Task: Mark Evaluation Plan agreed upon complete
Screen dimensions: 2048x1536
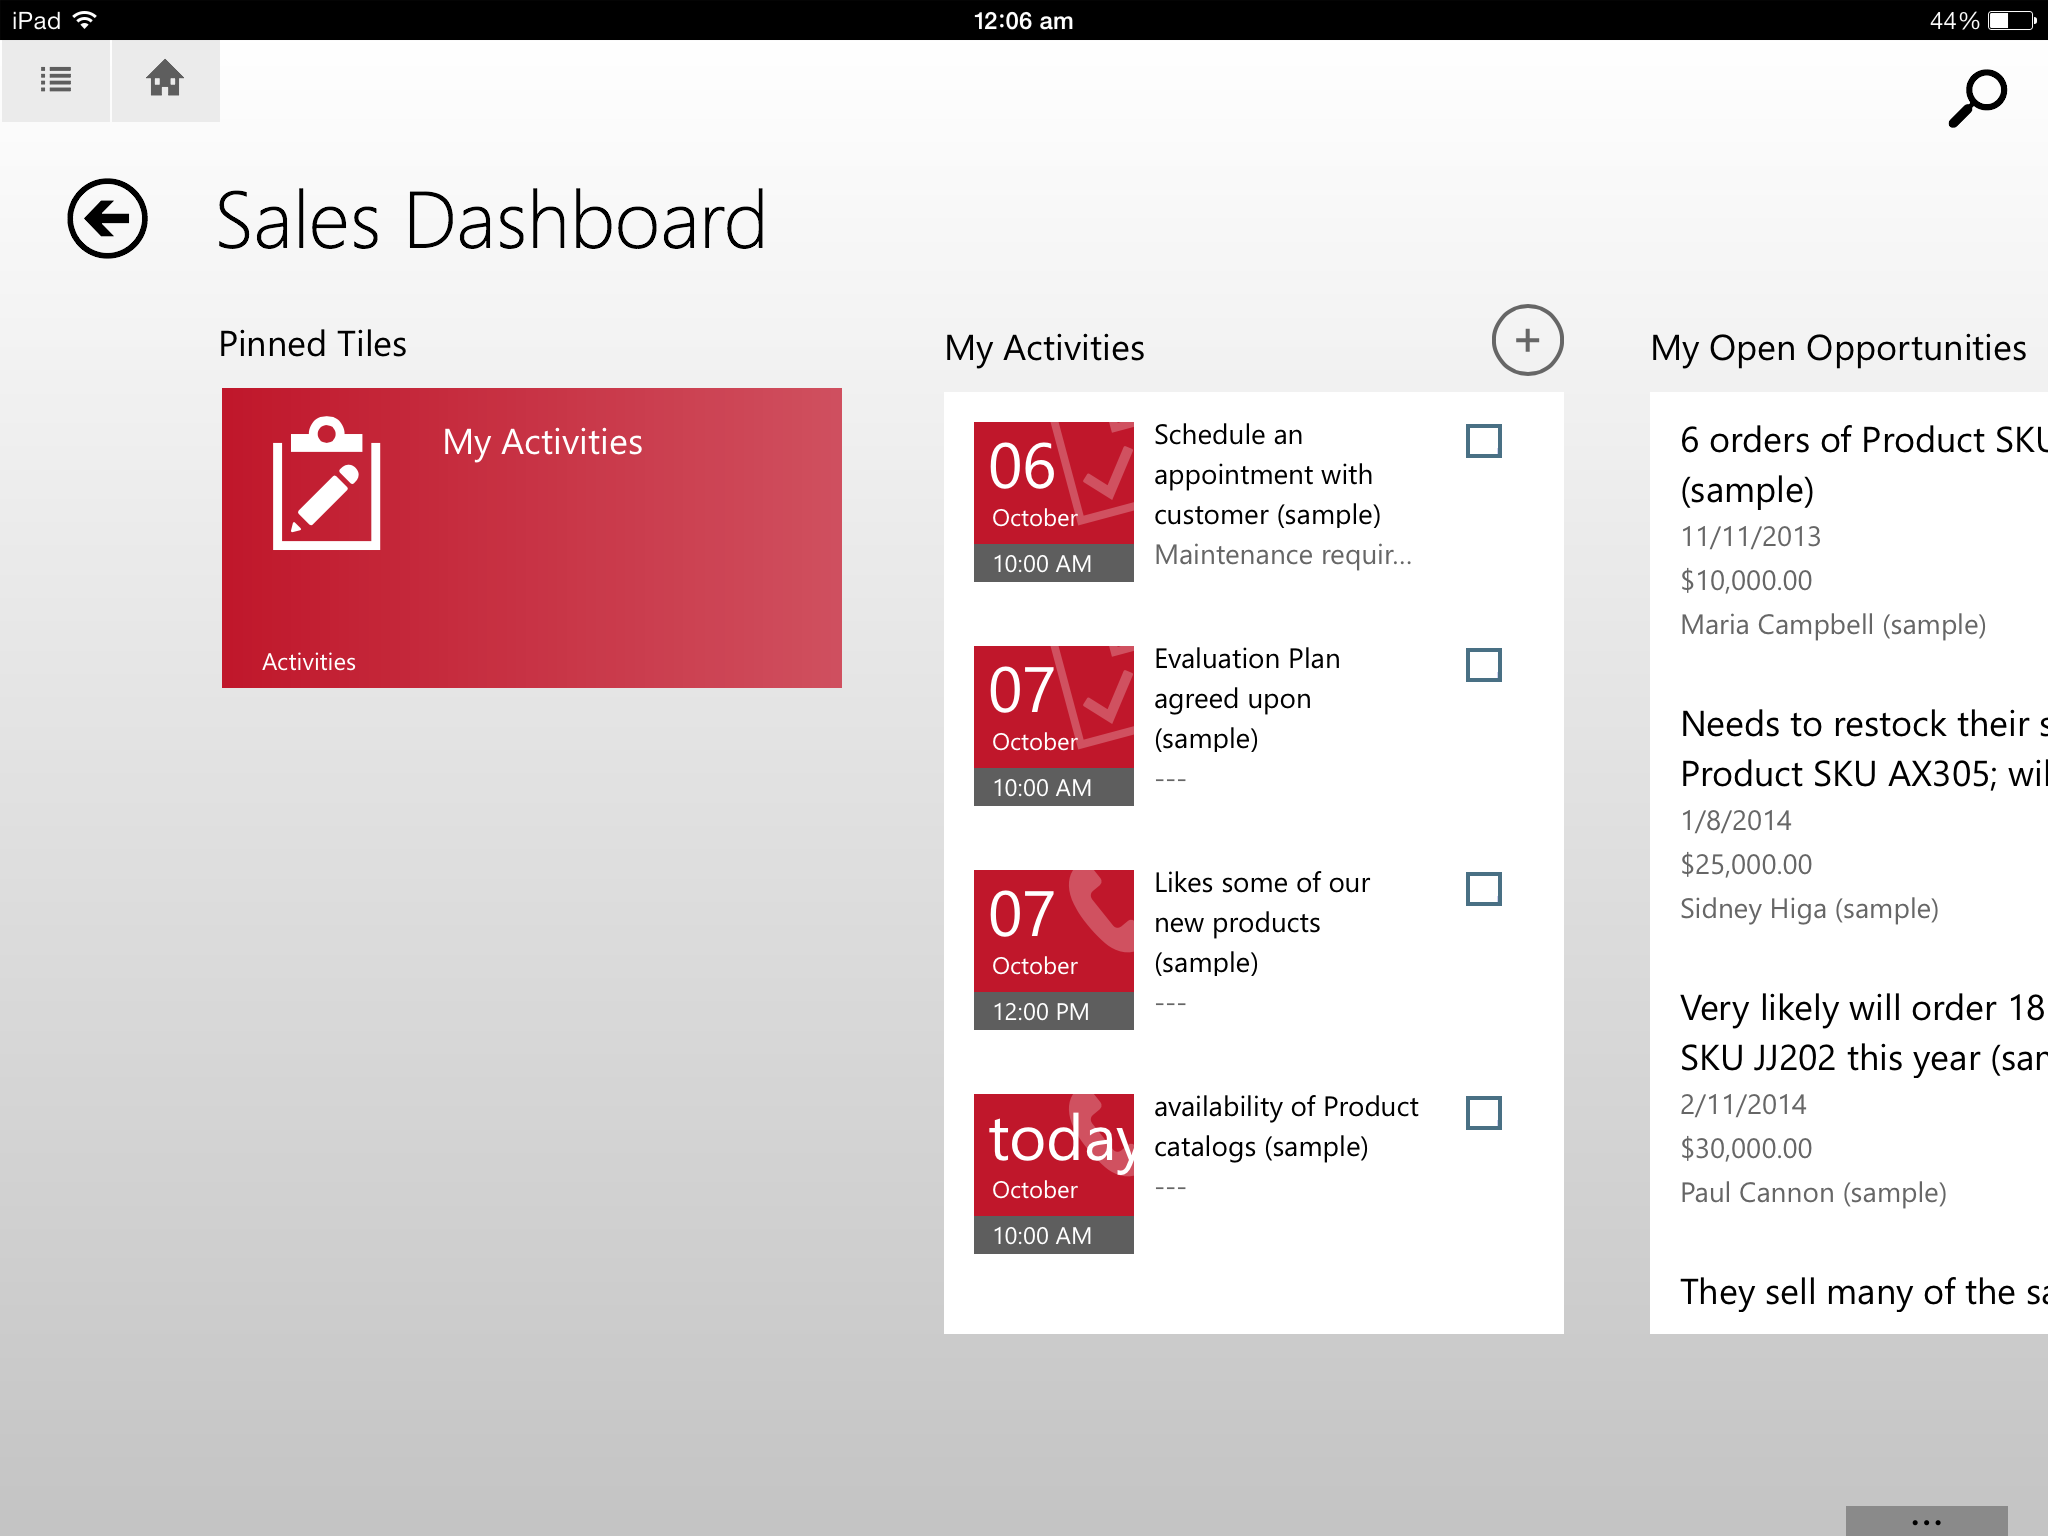Action: (x=1483, y=665)
